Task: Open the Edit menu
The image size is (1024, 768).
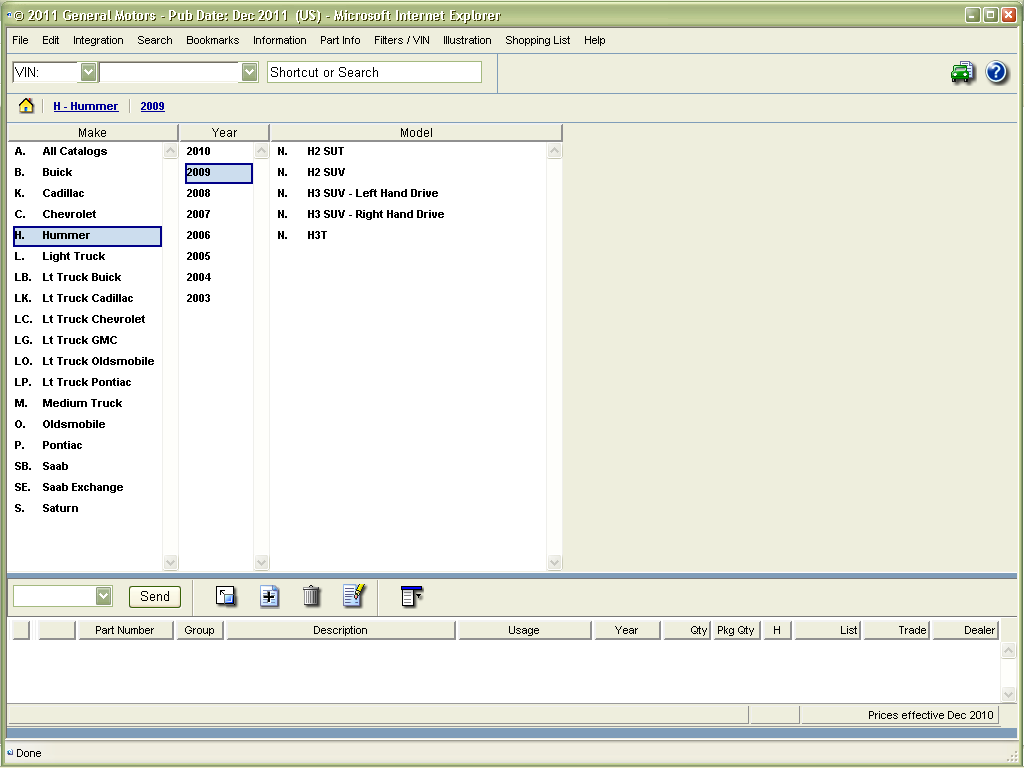Action: pyautogui.click(x=50, y=40)
